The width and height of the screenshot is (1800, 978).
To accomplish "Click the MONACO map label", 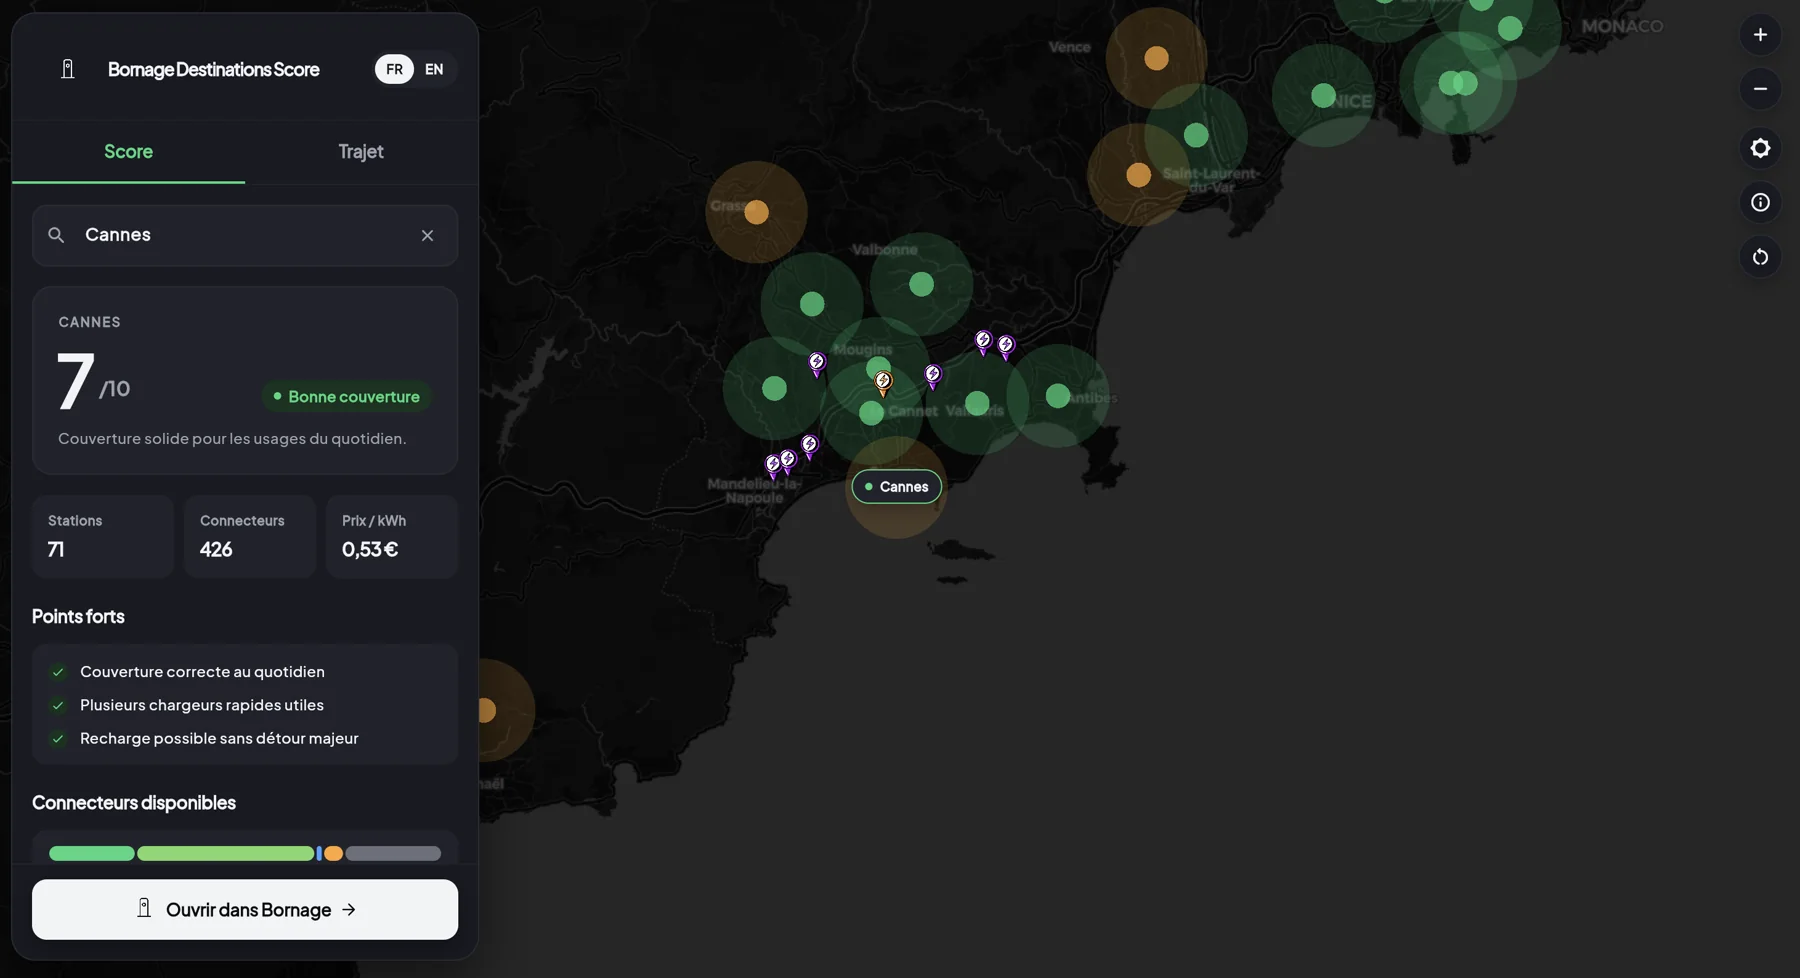I will tap(1622, 26).
